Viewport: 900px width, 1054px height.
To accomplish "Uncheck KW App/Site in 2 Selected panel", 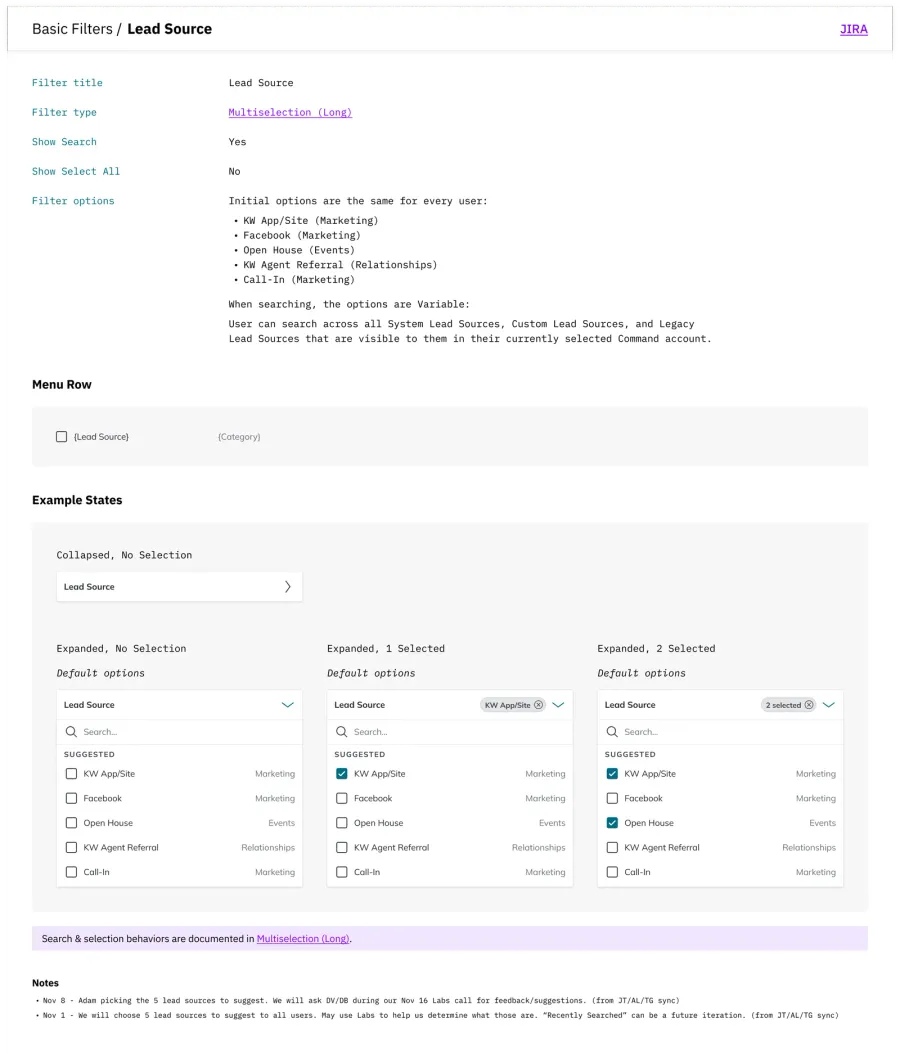I will click(x=612, y=774).
